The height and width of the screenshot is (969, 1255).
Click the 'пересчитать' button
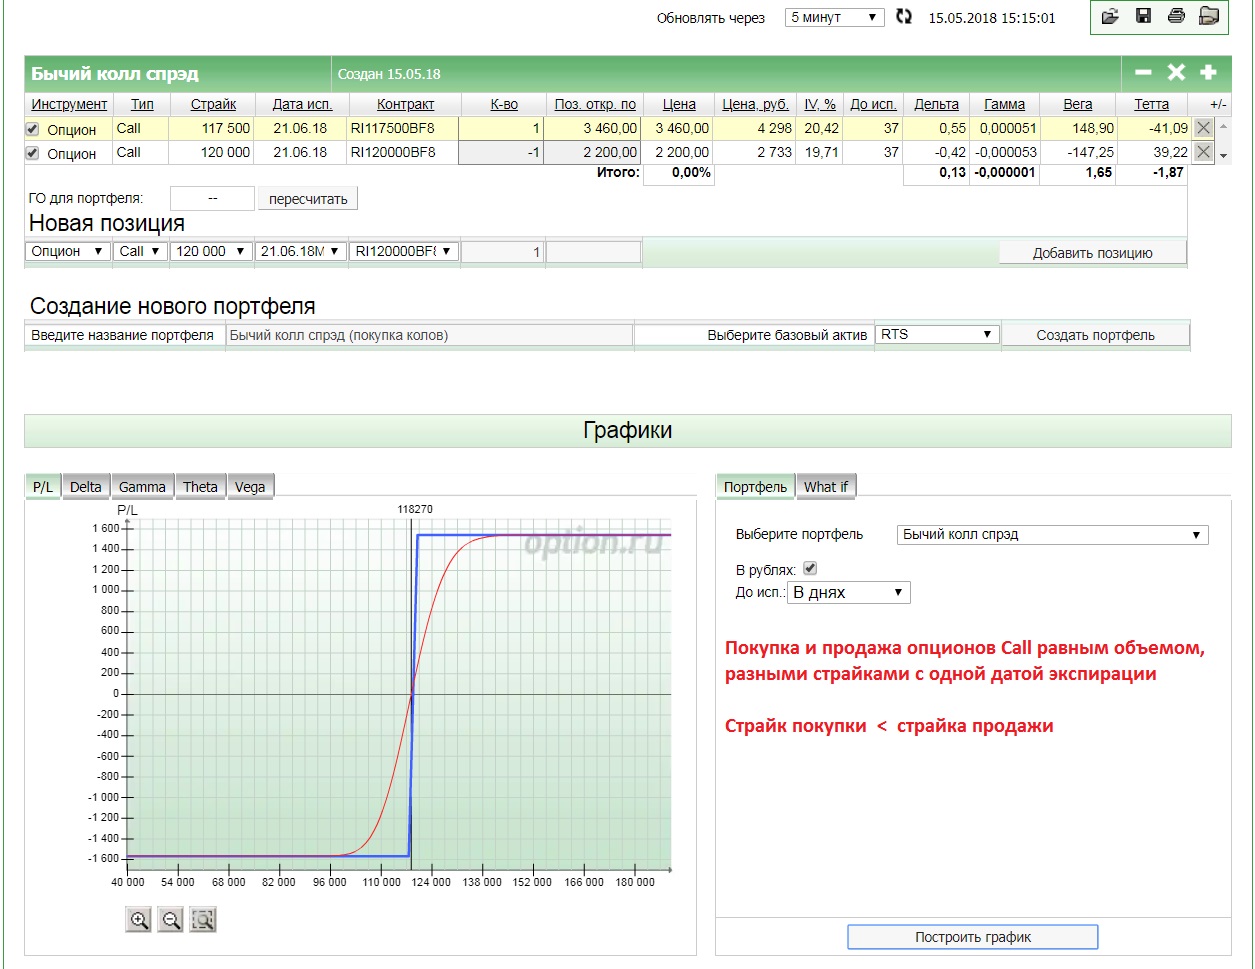tap(308, 199)
